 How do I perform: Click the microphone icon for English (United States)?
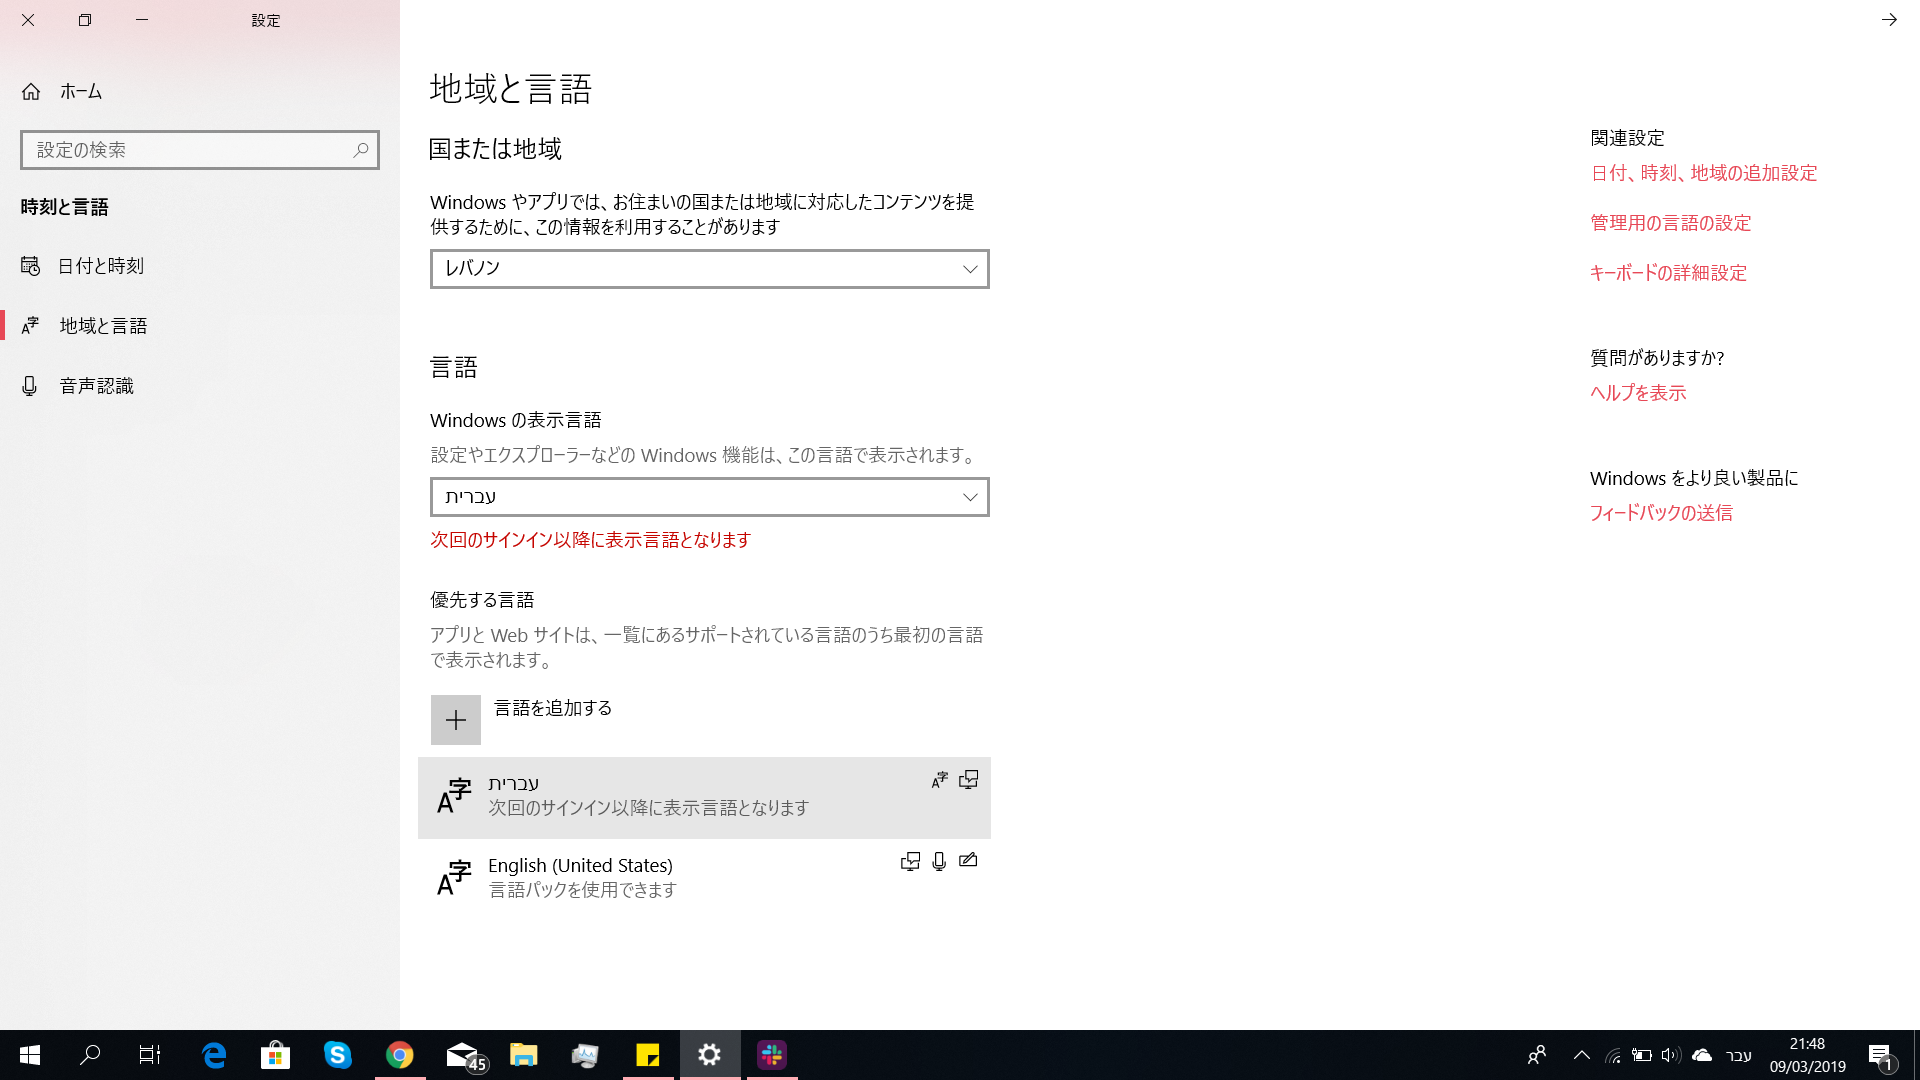point(938,861)
